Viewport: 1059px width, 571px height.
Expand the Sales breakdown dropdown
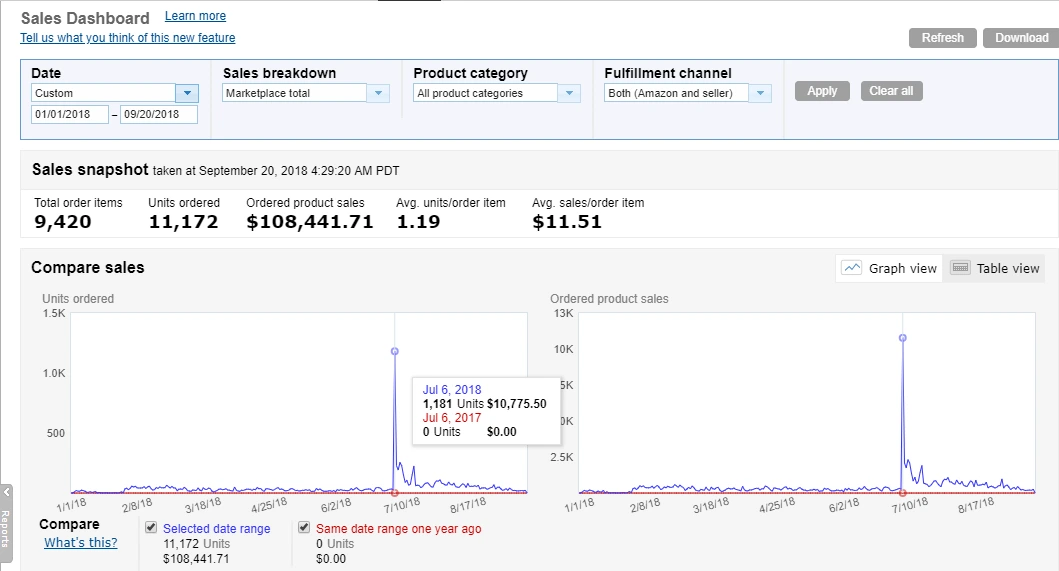point(378,93)
